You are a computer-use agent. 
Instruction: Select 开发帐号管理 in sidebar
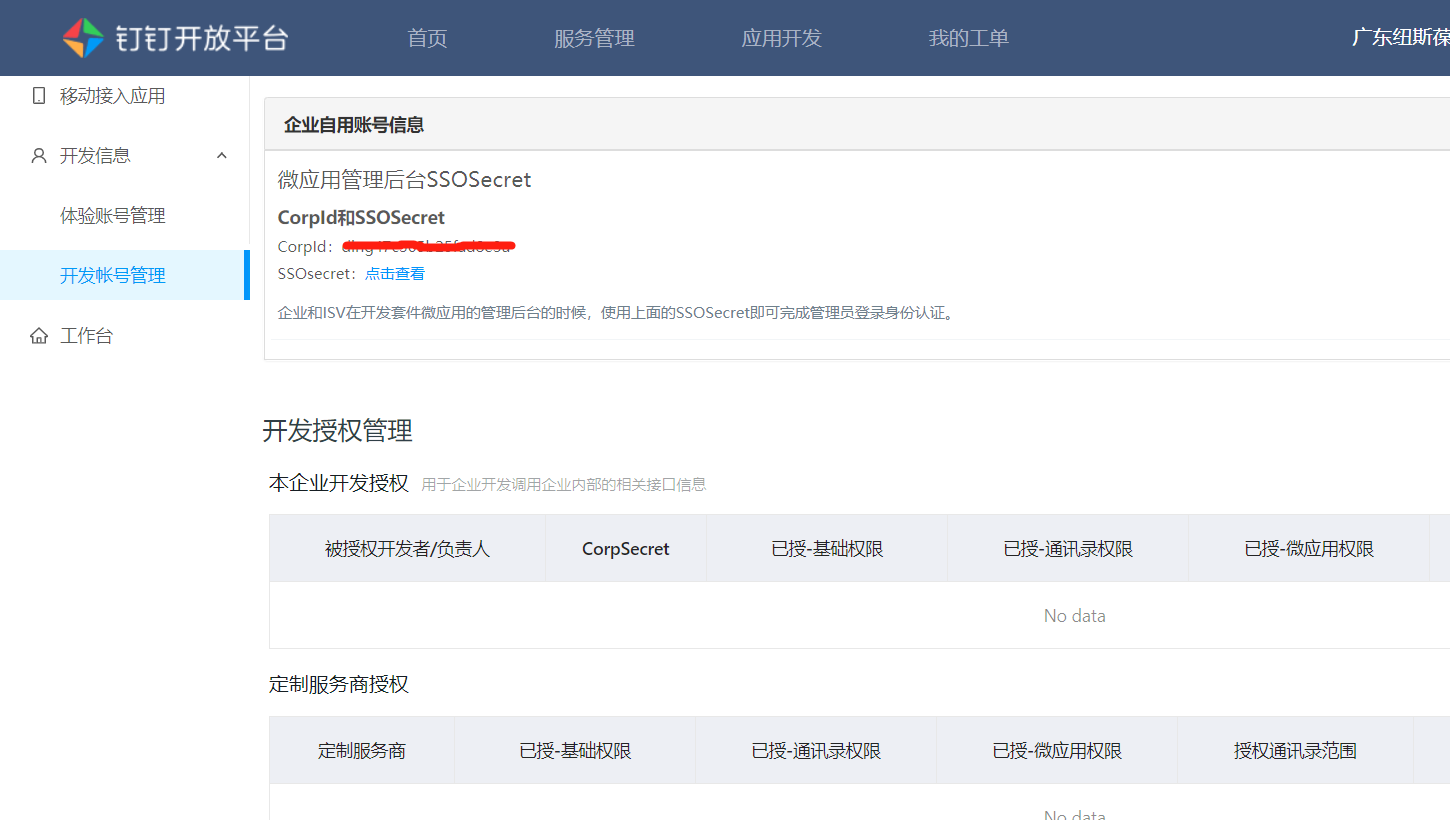click(112, 276)
